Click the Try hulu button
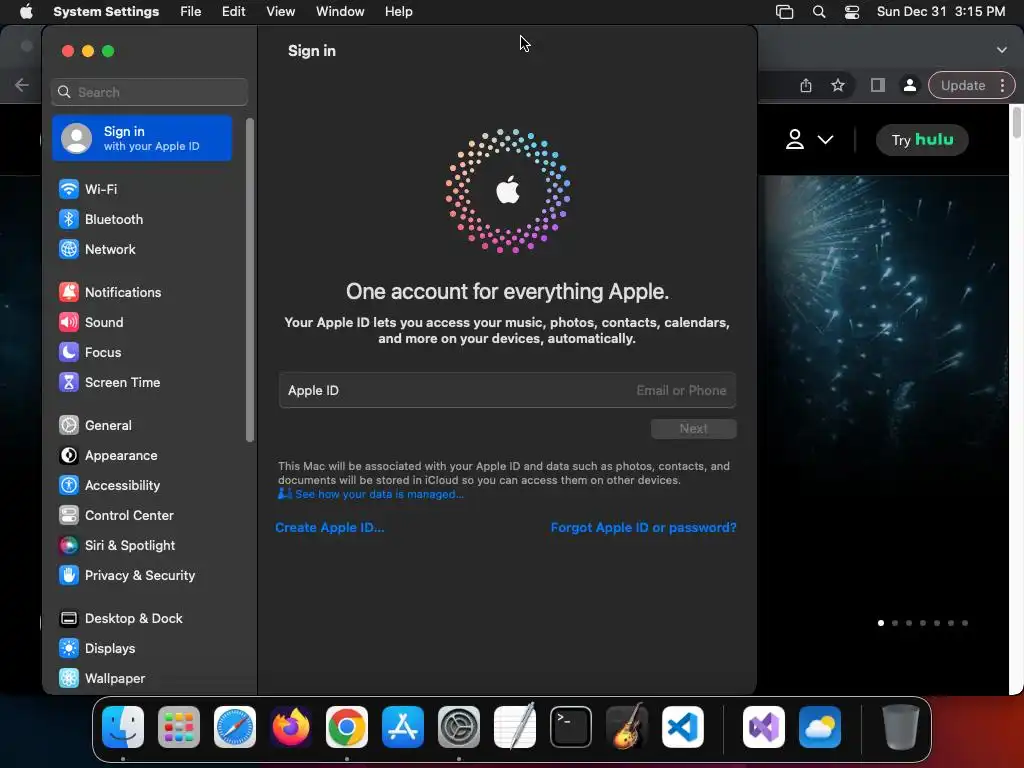This screenshot has height=768, width=1024. point(922,140)
